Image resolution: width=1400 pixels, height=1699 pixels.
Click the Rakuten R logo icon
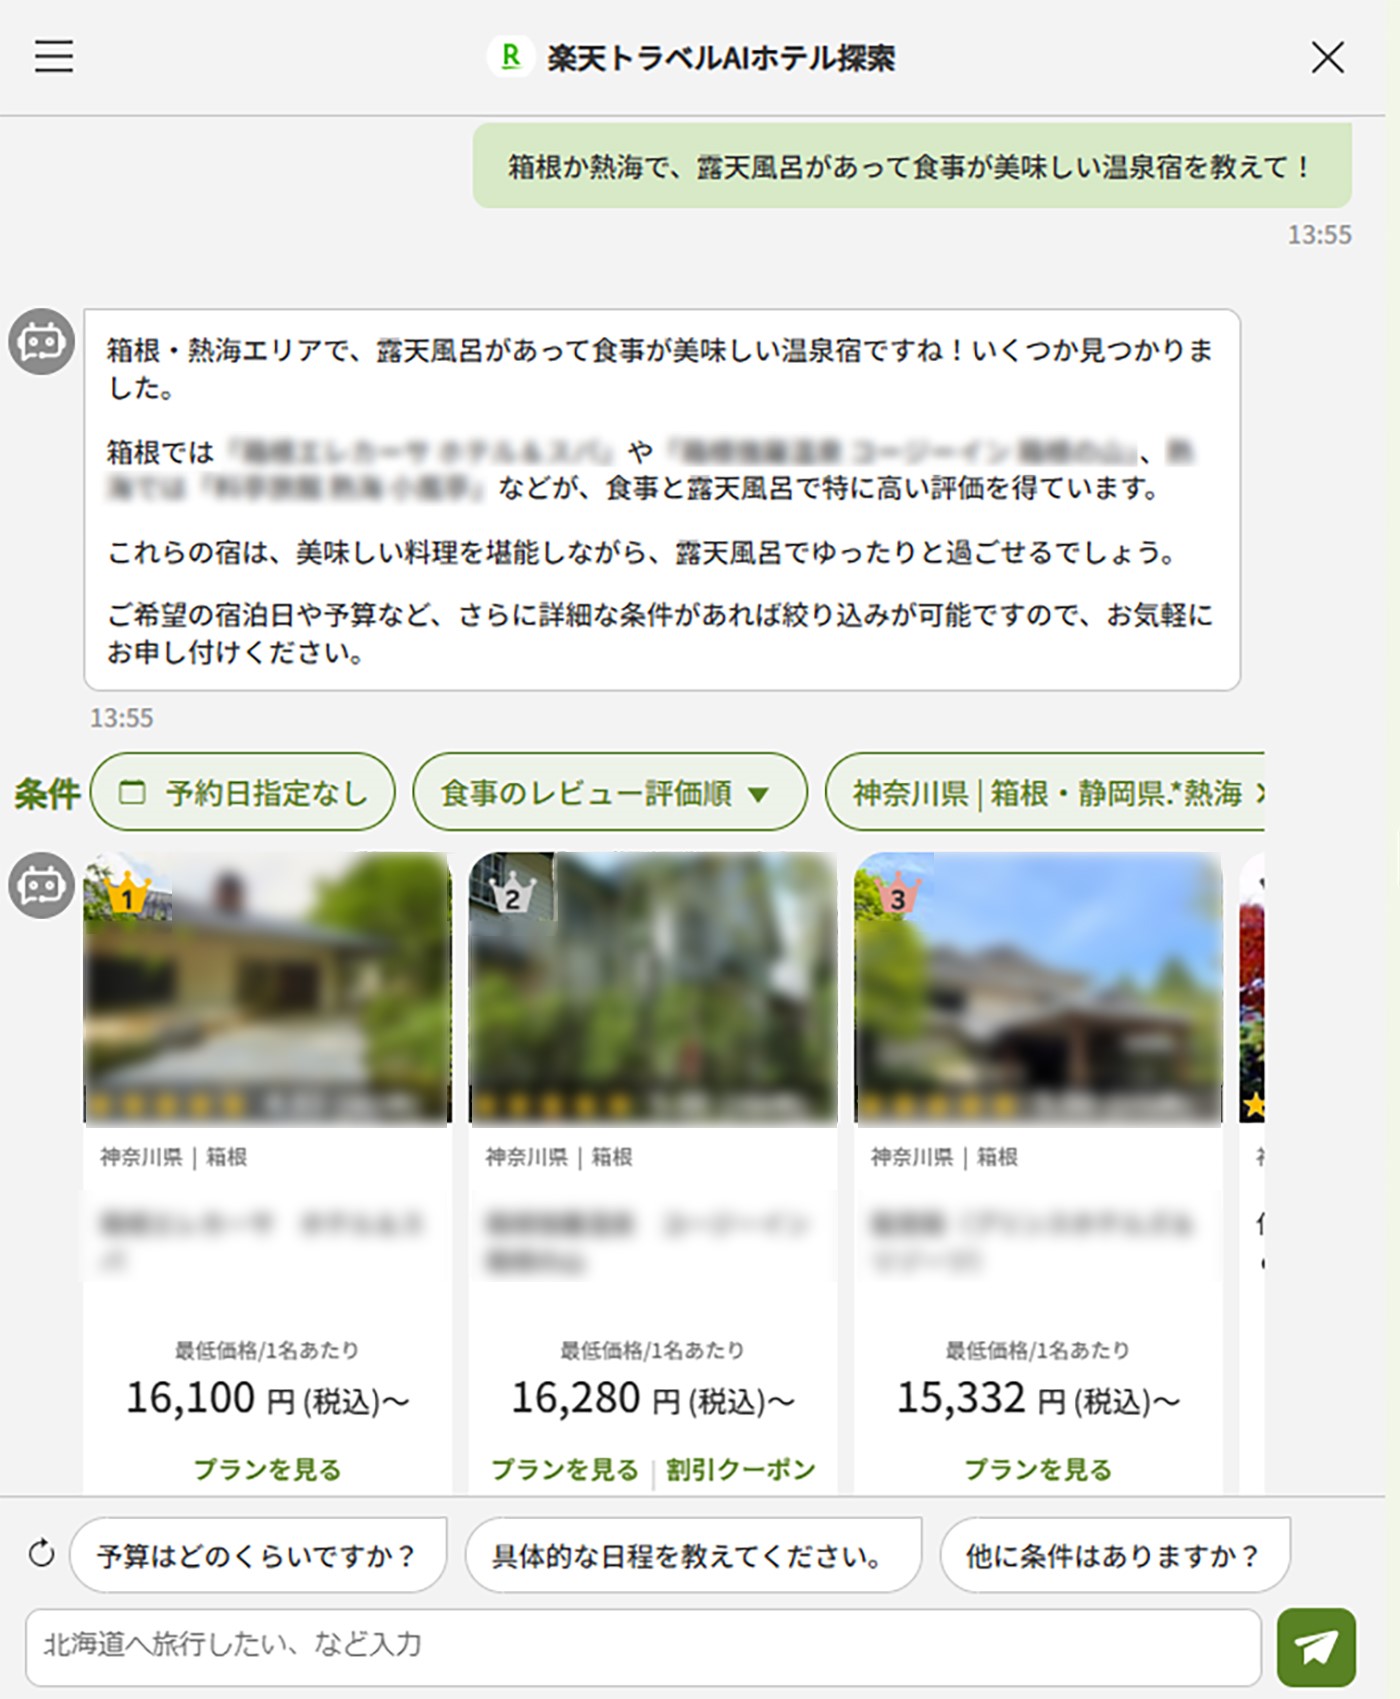[511, 57]
